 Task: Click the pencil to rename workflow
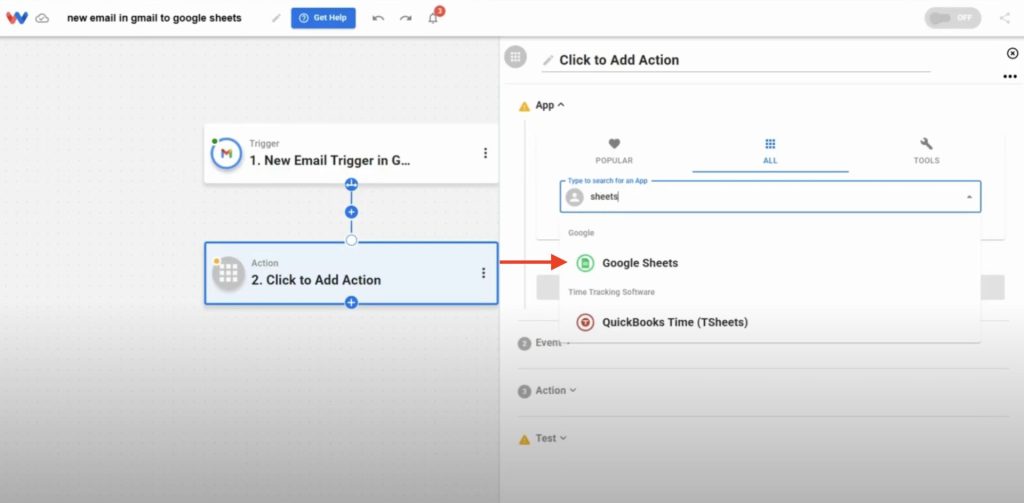point(276,18)
